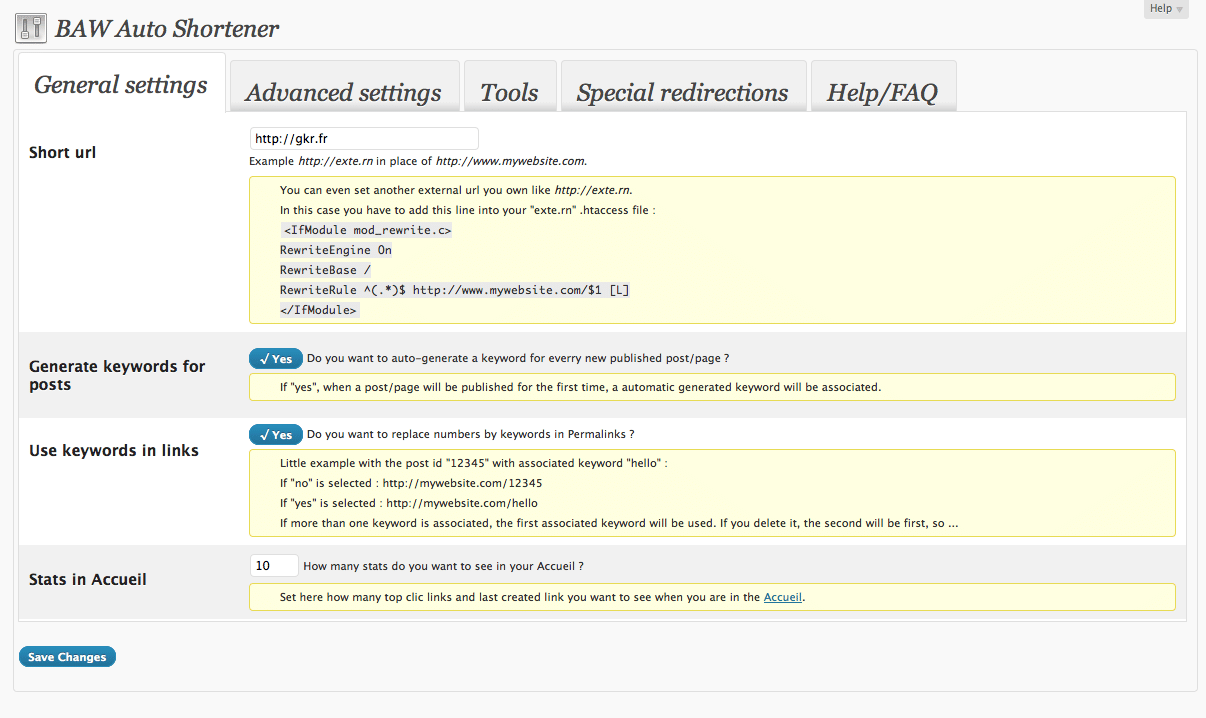
Task: Click the Save Changes button
Action: pos(67,657)
